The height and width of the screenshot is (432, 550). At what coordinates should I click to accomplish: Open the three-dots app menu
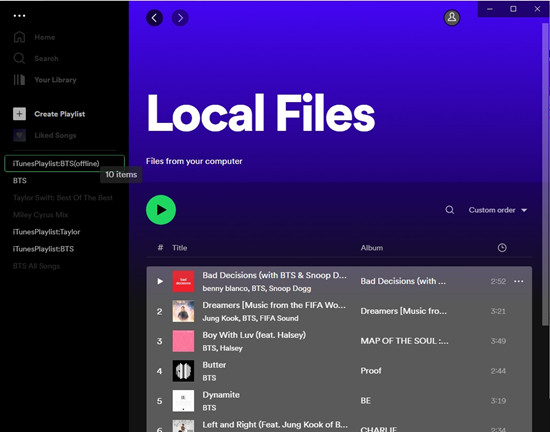pyautogui.click(x=19, y=16)
